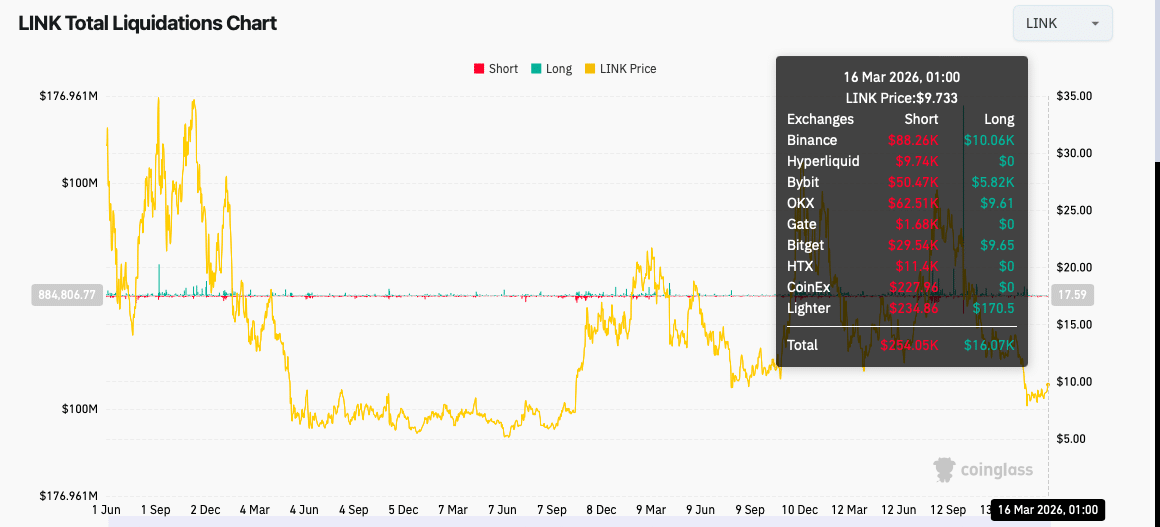1160x527 pixels.
Task: Click the HTX row in the tooltip
Action: click(x=900, y=266)
